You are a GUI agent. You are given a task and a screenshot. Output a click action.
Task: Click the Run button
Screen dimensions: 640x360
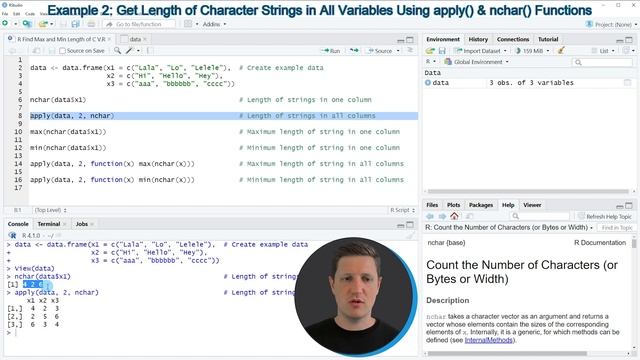point(331,51)
